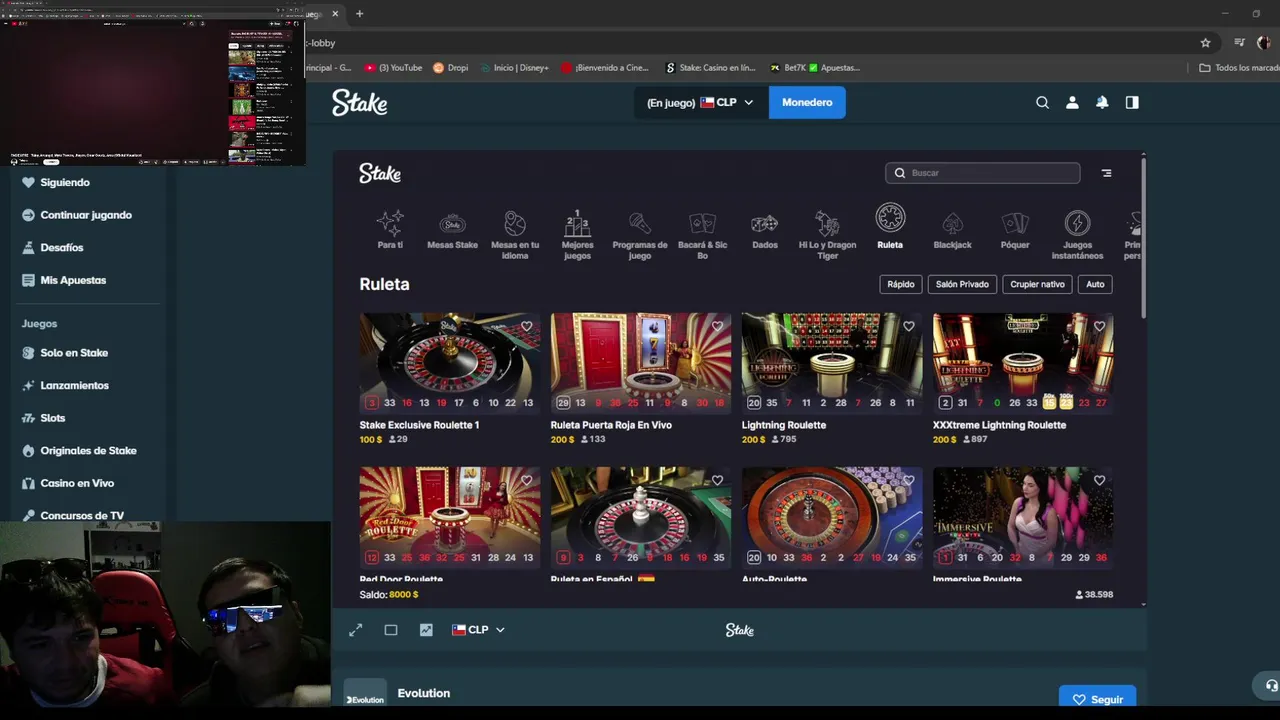Click the Buscar search field
Screen dimensions: 1280x720
click(982, 173)
